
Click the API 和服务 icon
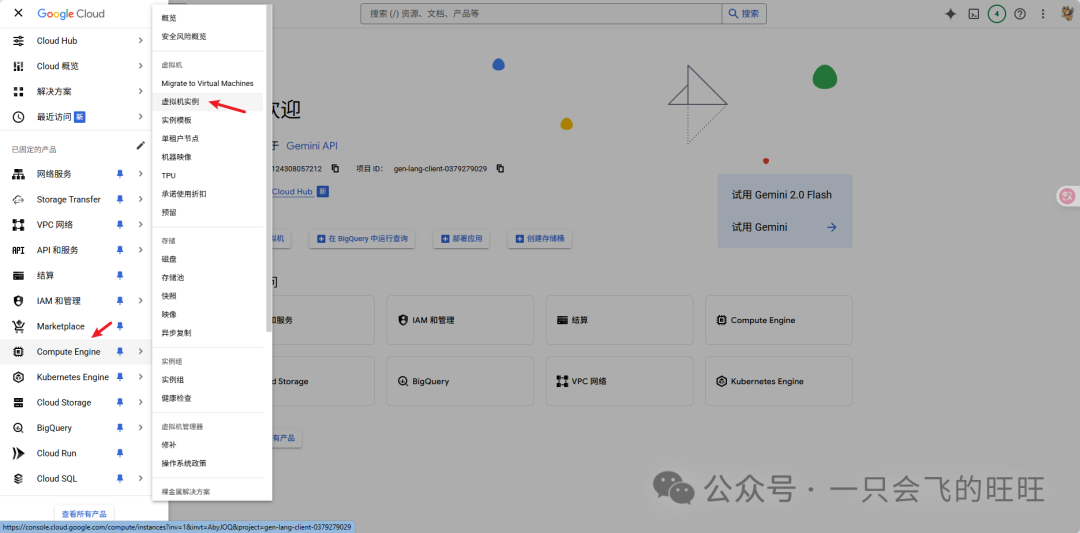coord(19,250)
